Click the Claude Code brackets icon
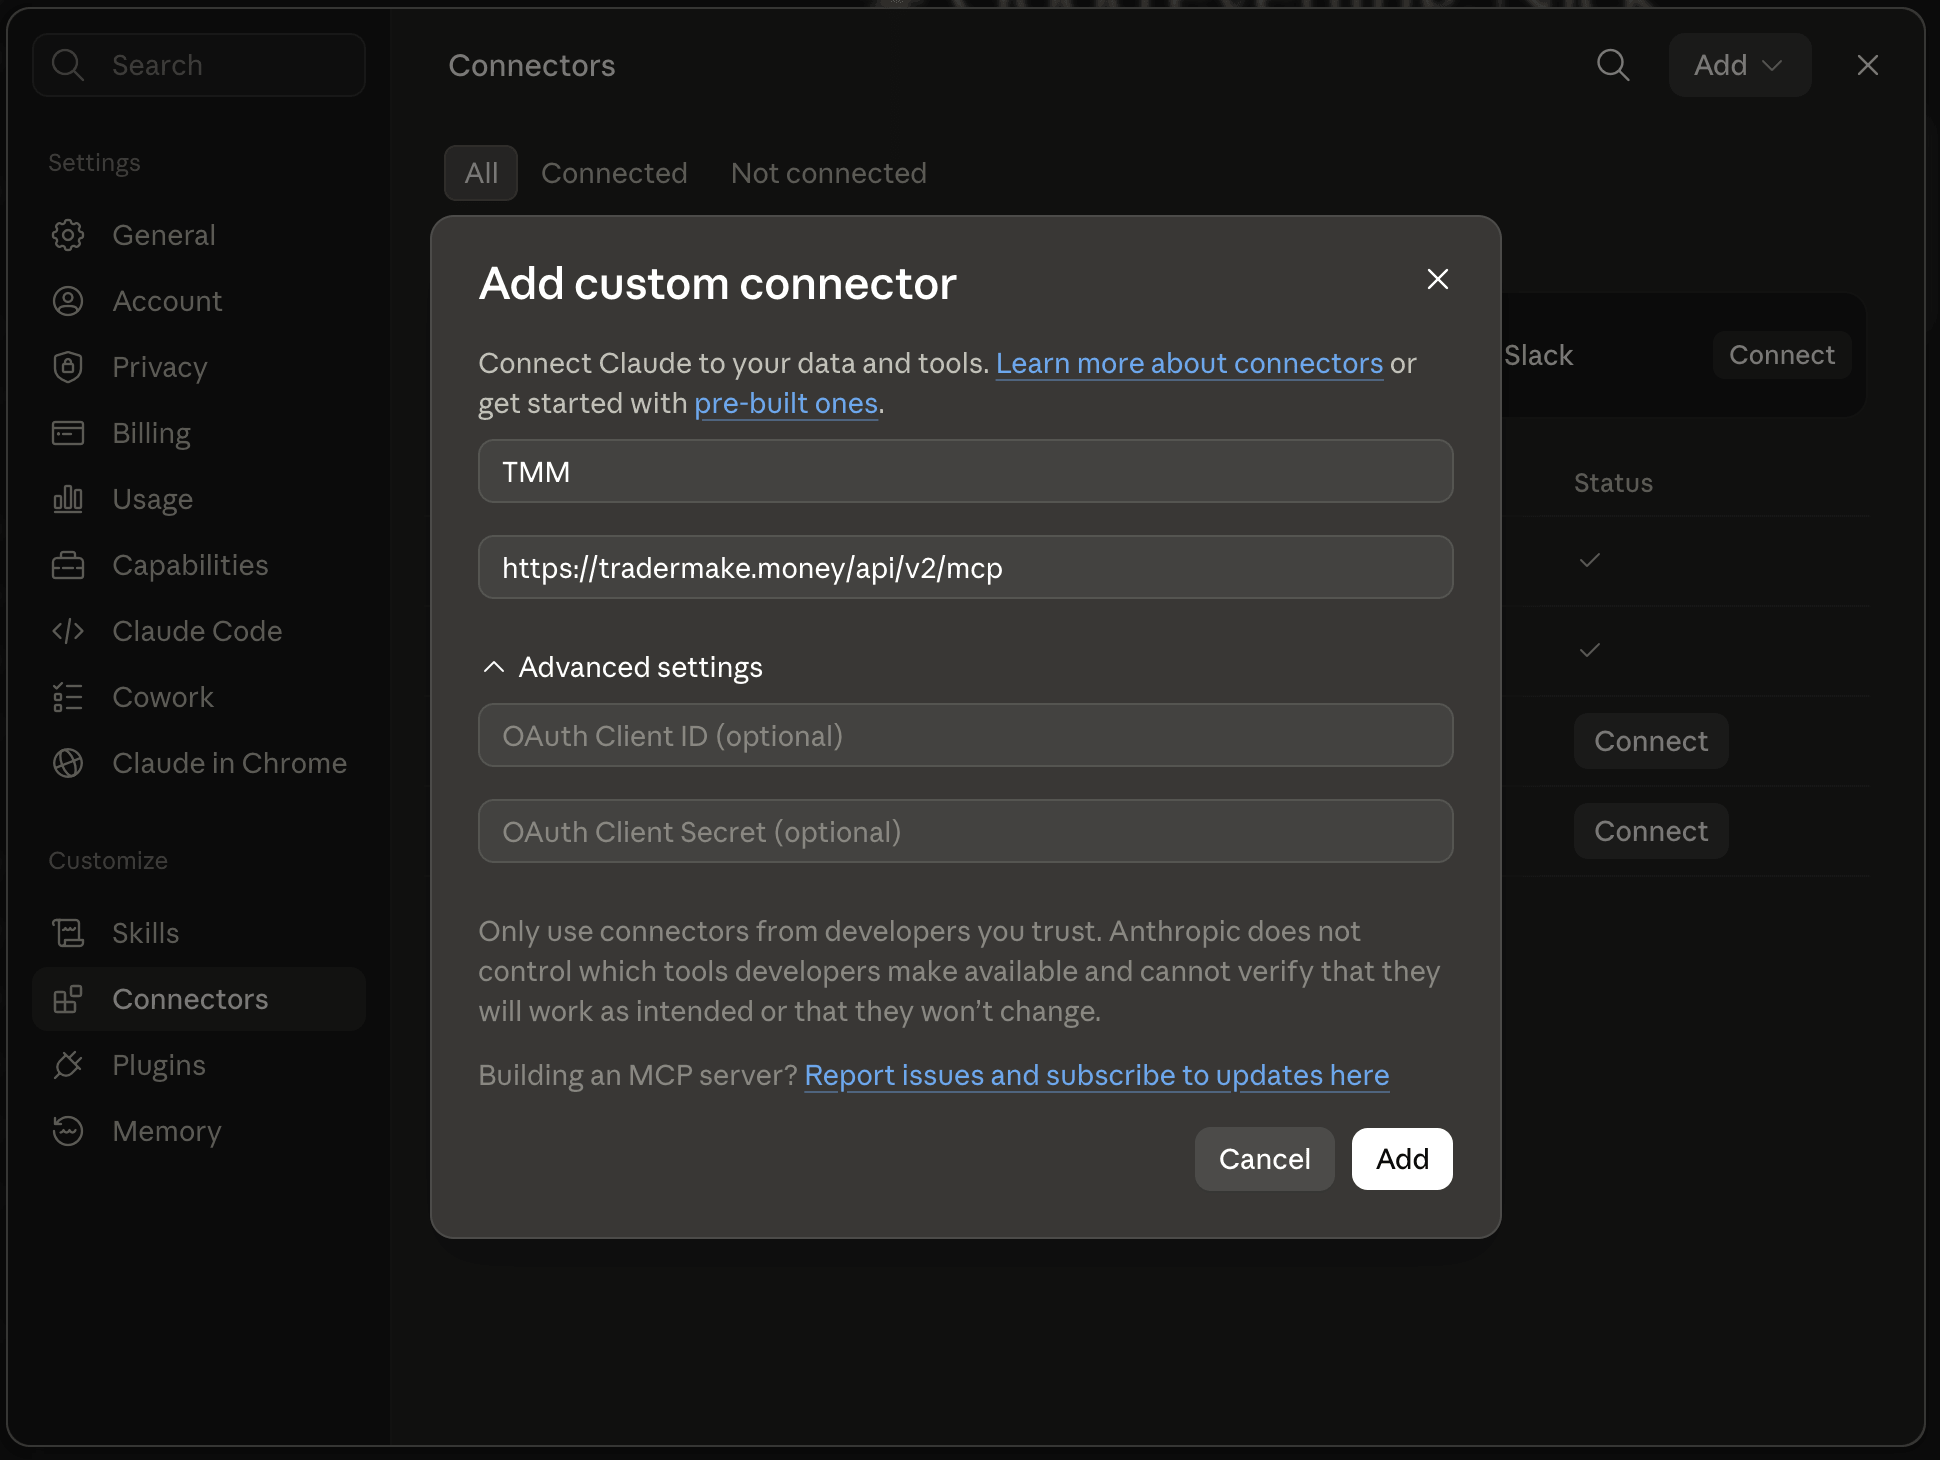Image resolution: width=1940 pixels, height=1460 pixels. click(x=68, y=631)
